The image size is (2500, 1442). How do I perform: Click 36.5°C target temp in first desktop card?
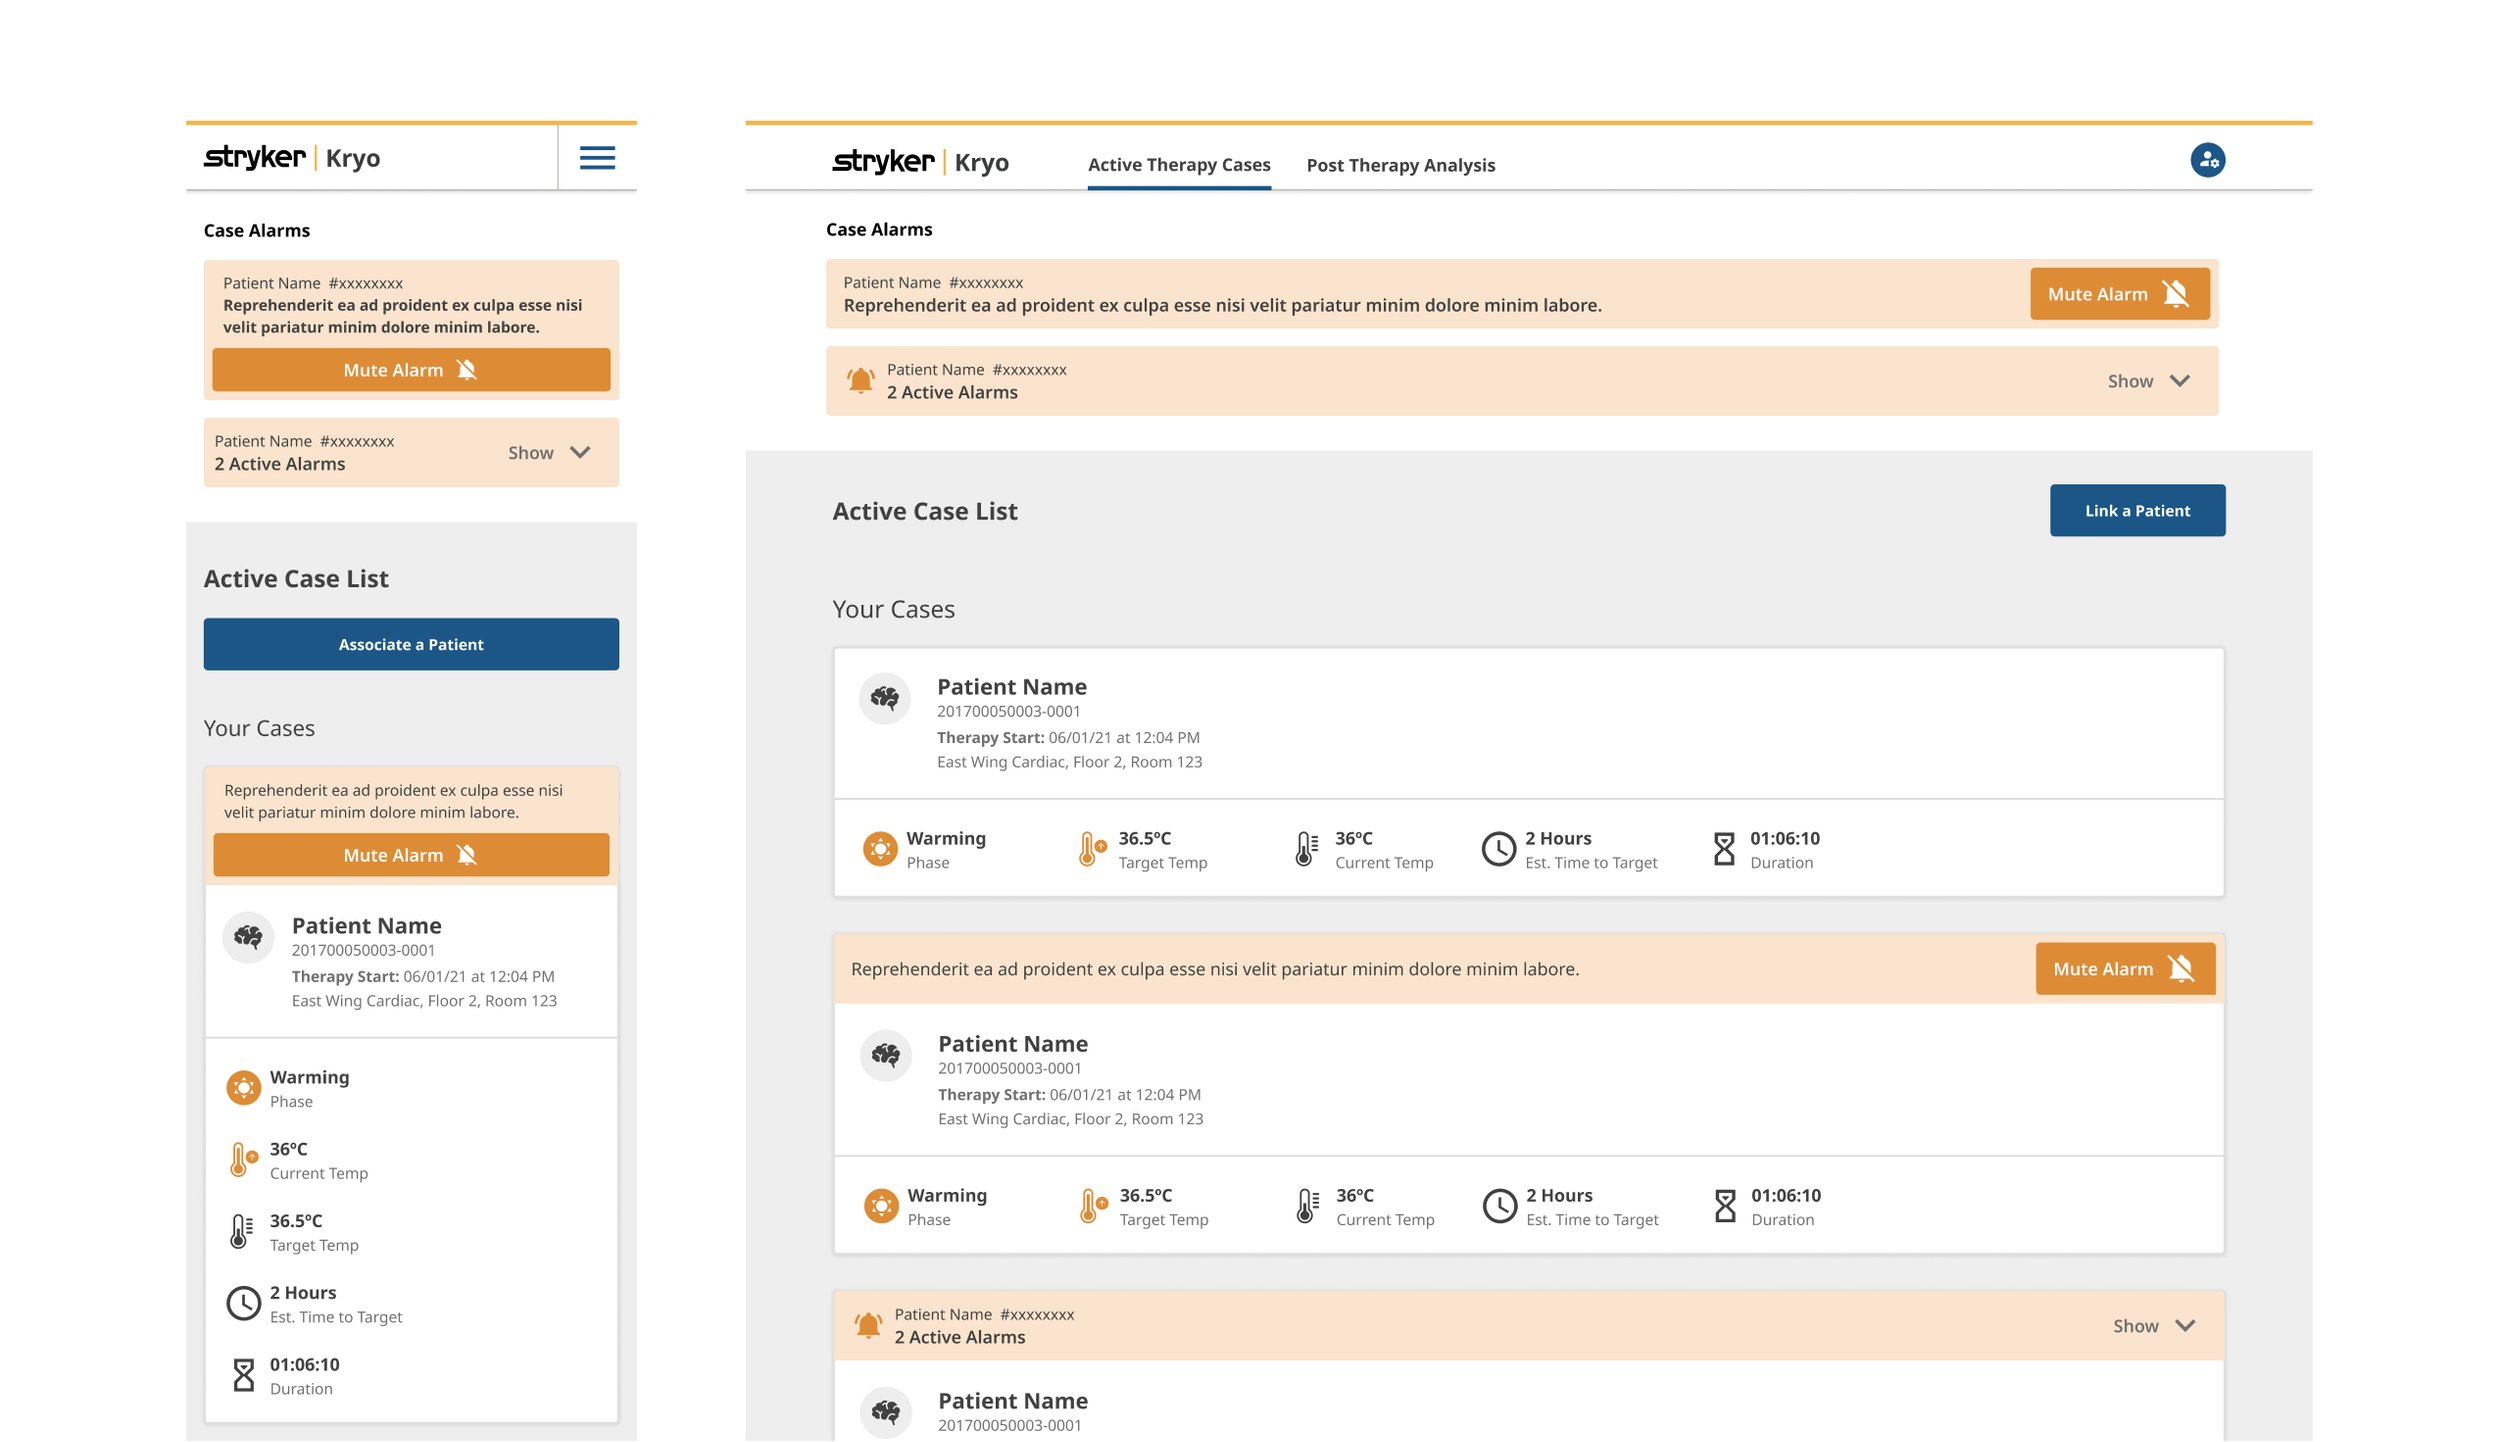coord(1144,839)
